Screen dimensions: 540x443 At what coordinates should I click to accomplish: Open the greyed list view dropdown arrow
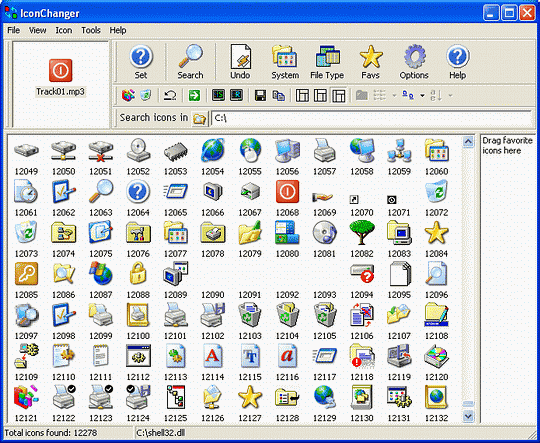point(395,95)
